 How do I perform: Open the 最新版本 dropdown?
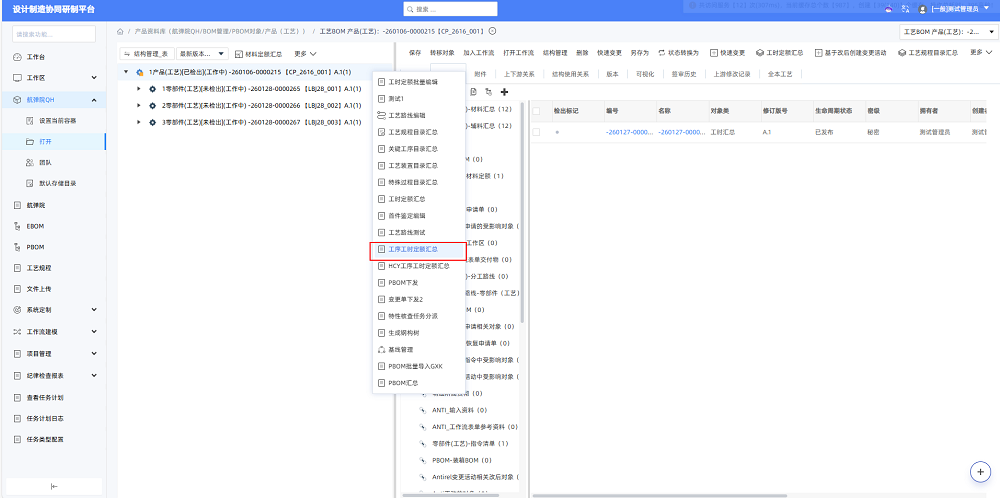tap(202, 54)
